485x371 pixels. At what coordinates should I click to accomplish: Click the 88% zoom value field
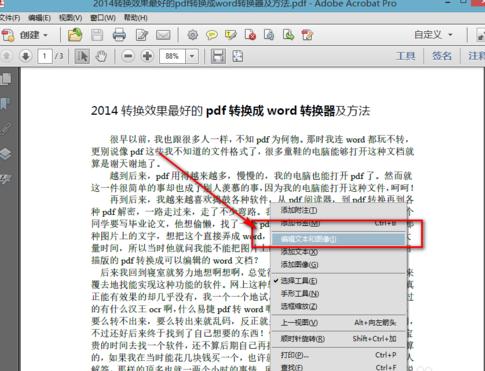pyautogui.click(x=172, y=56)
